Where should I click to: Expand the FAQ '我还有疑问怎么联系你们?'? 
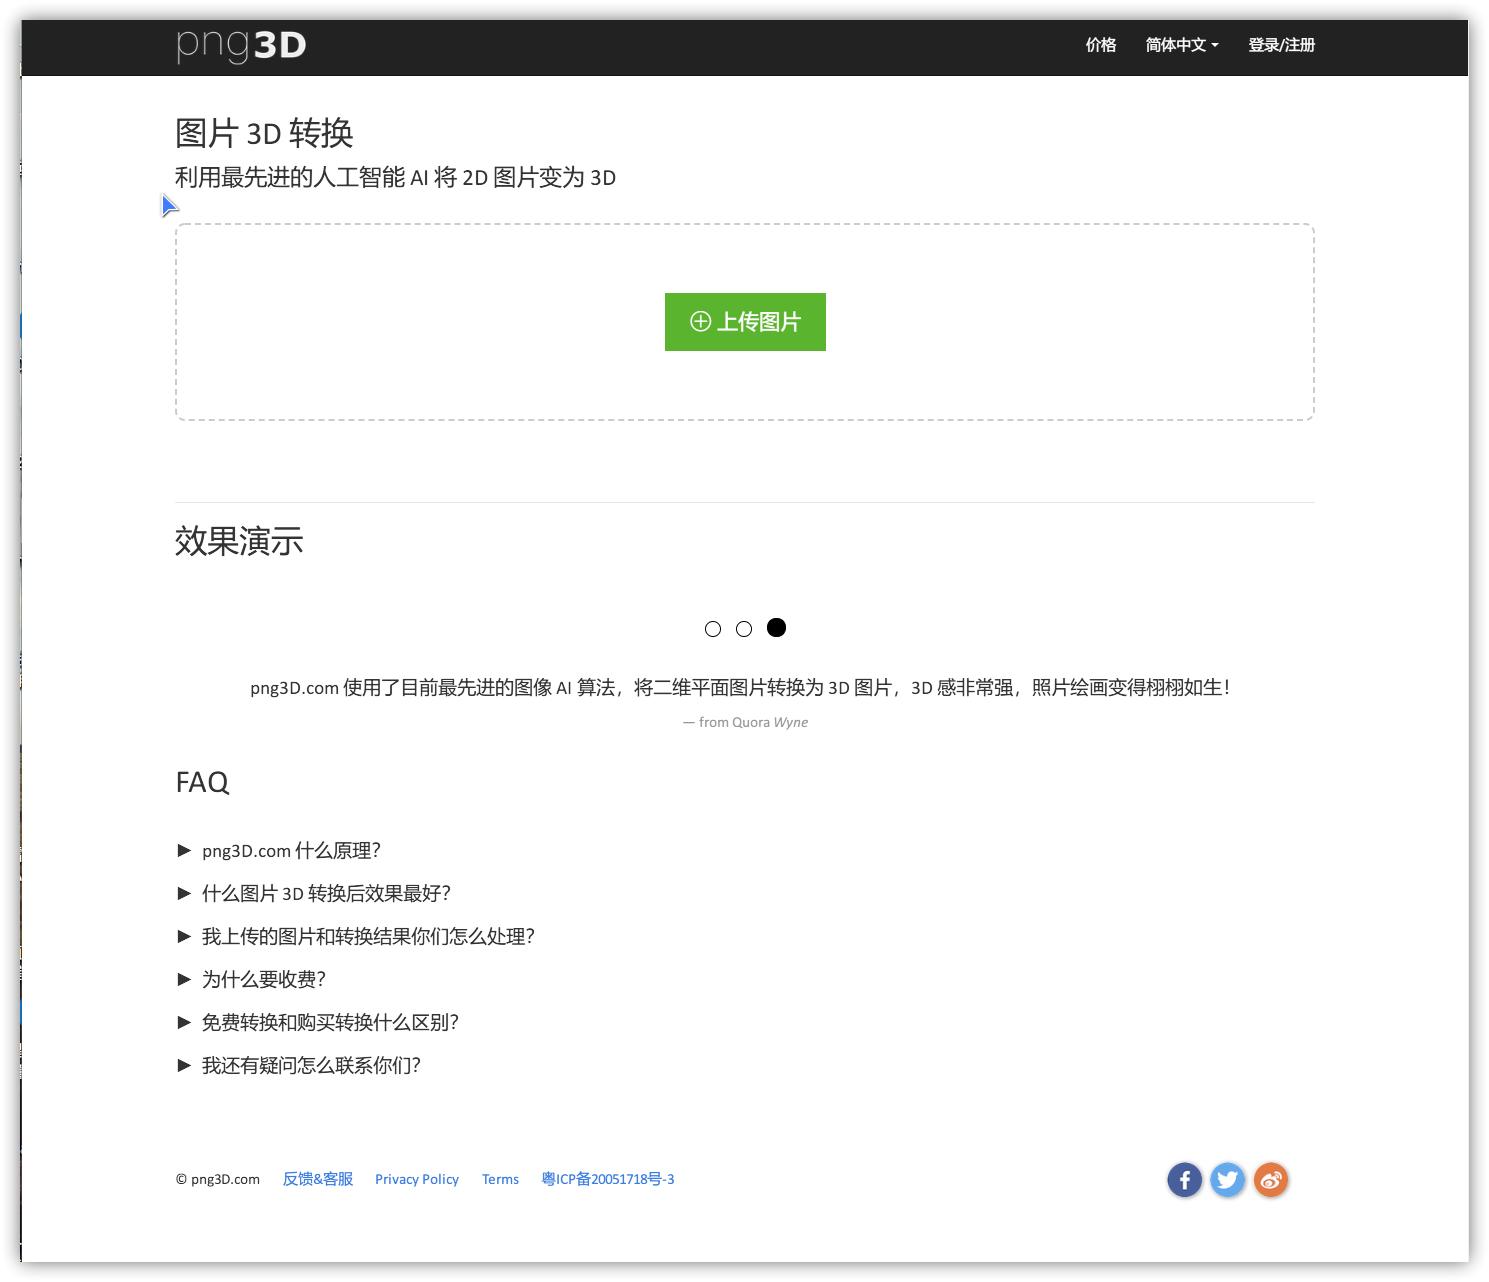point(311,1066)
